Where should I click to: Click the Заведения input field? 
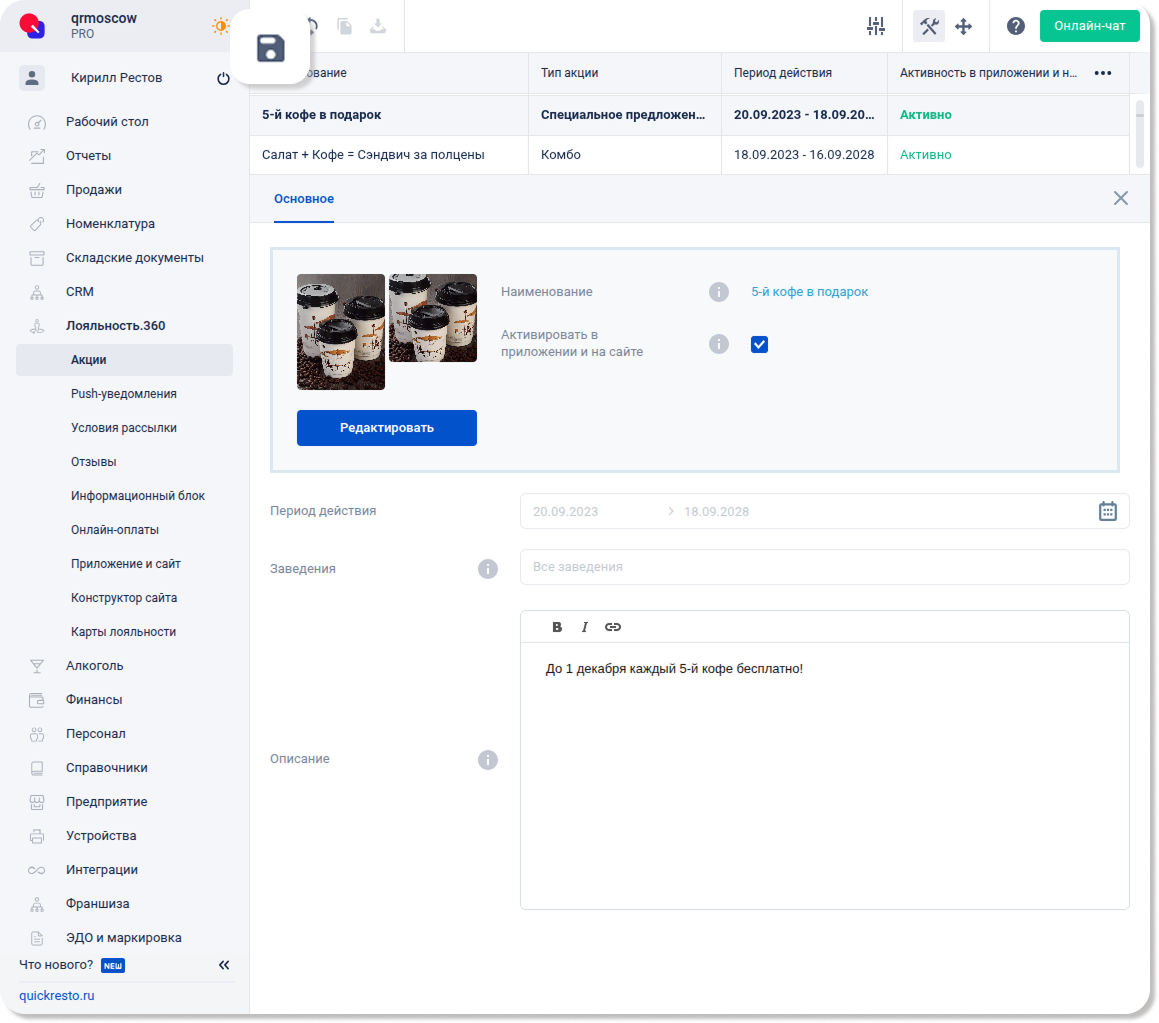pyautogui.click(x=824, y=567)
